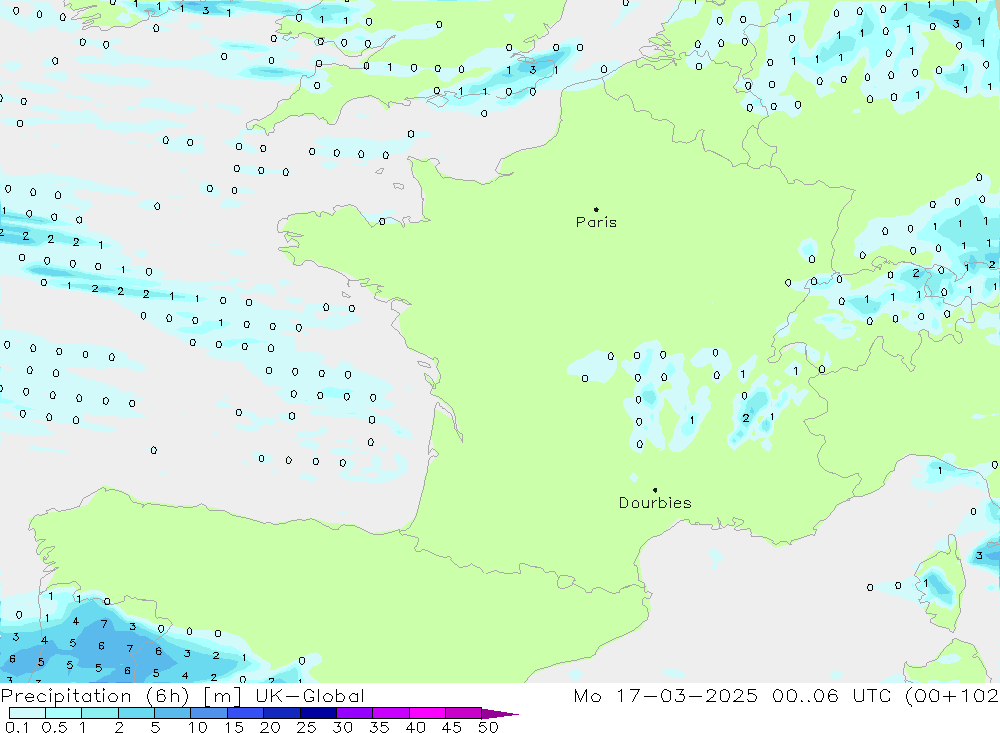Pick the lightest 0.1–0.5 legend color swatch
The image size is (1000, 733).
click(27, 713)
